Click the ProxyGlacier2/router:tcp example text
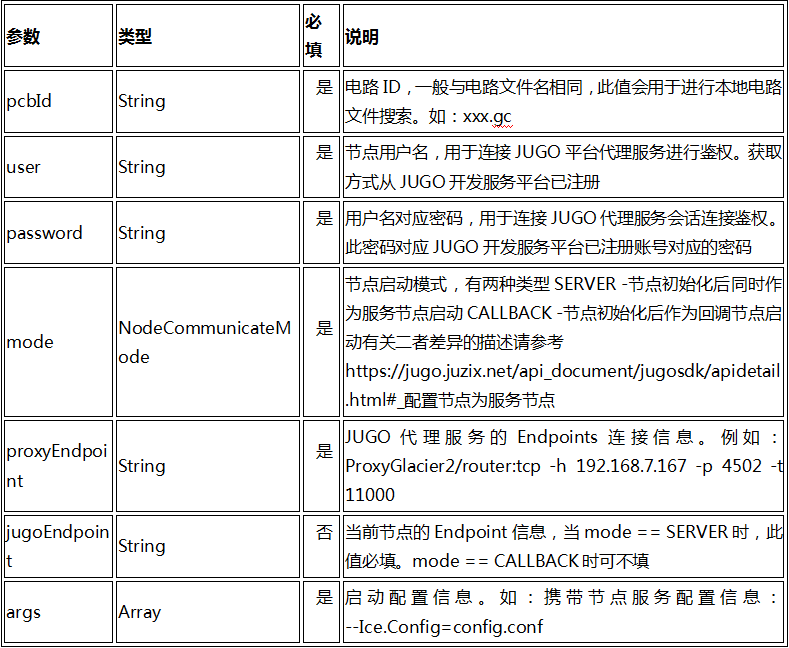The height and width of the screenshot is (648, 789). pos(443,466)
